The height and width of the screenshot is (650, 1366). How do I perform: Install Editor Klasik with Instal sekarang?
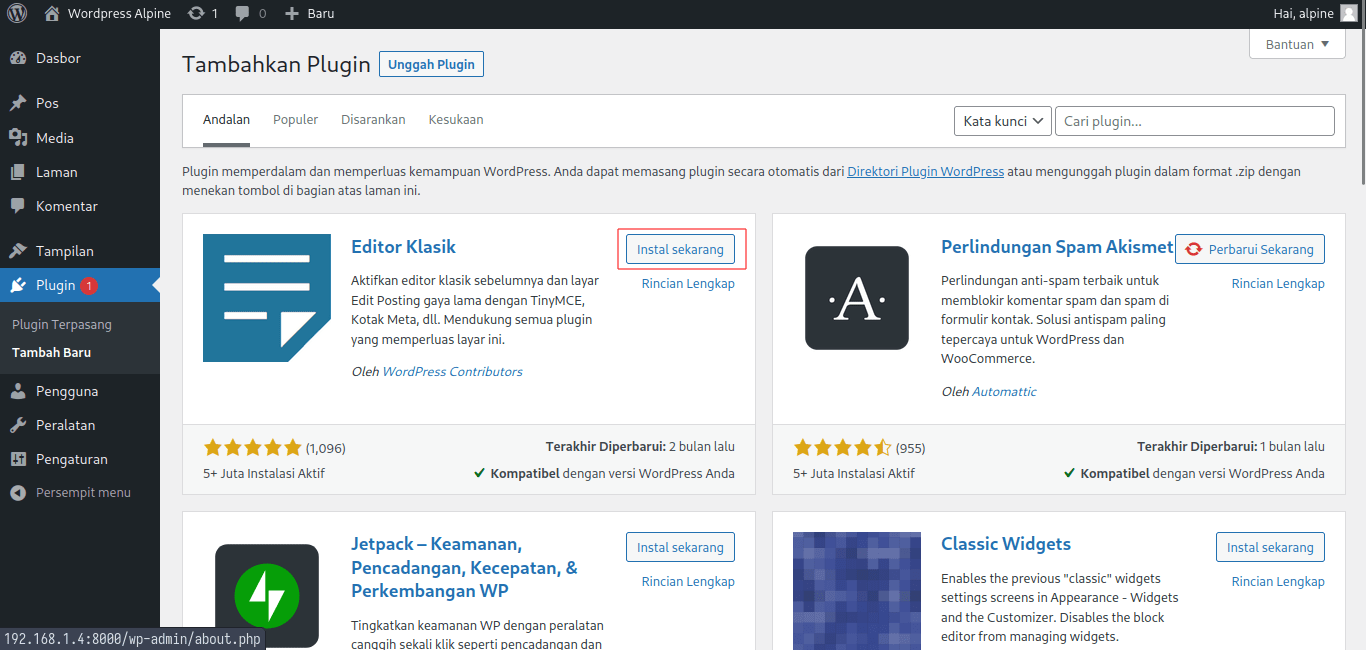[x=680, y=249]
